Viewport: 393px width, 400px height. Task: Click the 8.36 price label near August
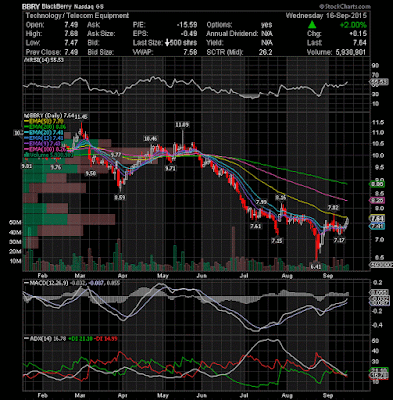(281, 197)
